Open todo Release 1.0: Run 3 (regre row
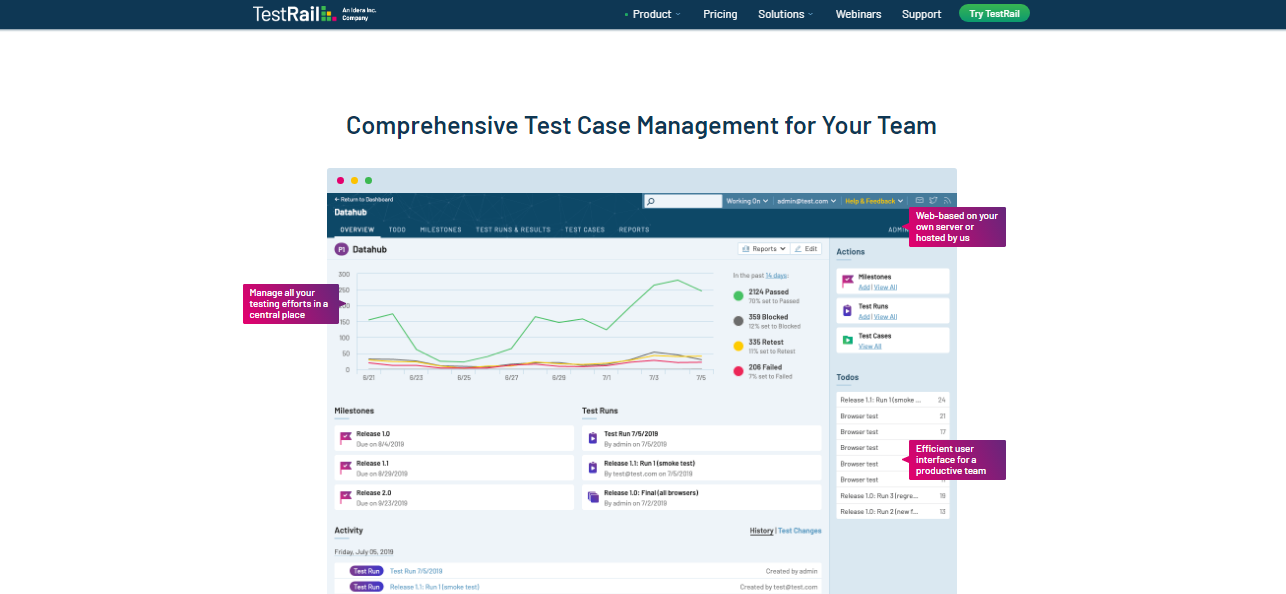The height and width of the screenshot is (594, 1286). [893, 496]
